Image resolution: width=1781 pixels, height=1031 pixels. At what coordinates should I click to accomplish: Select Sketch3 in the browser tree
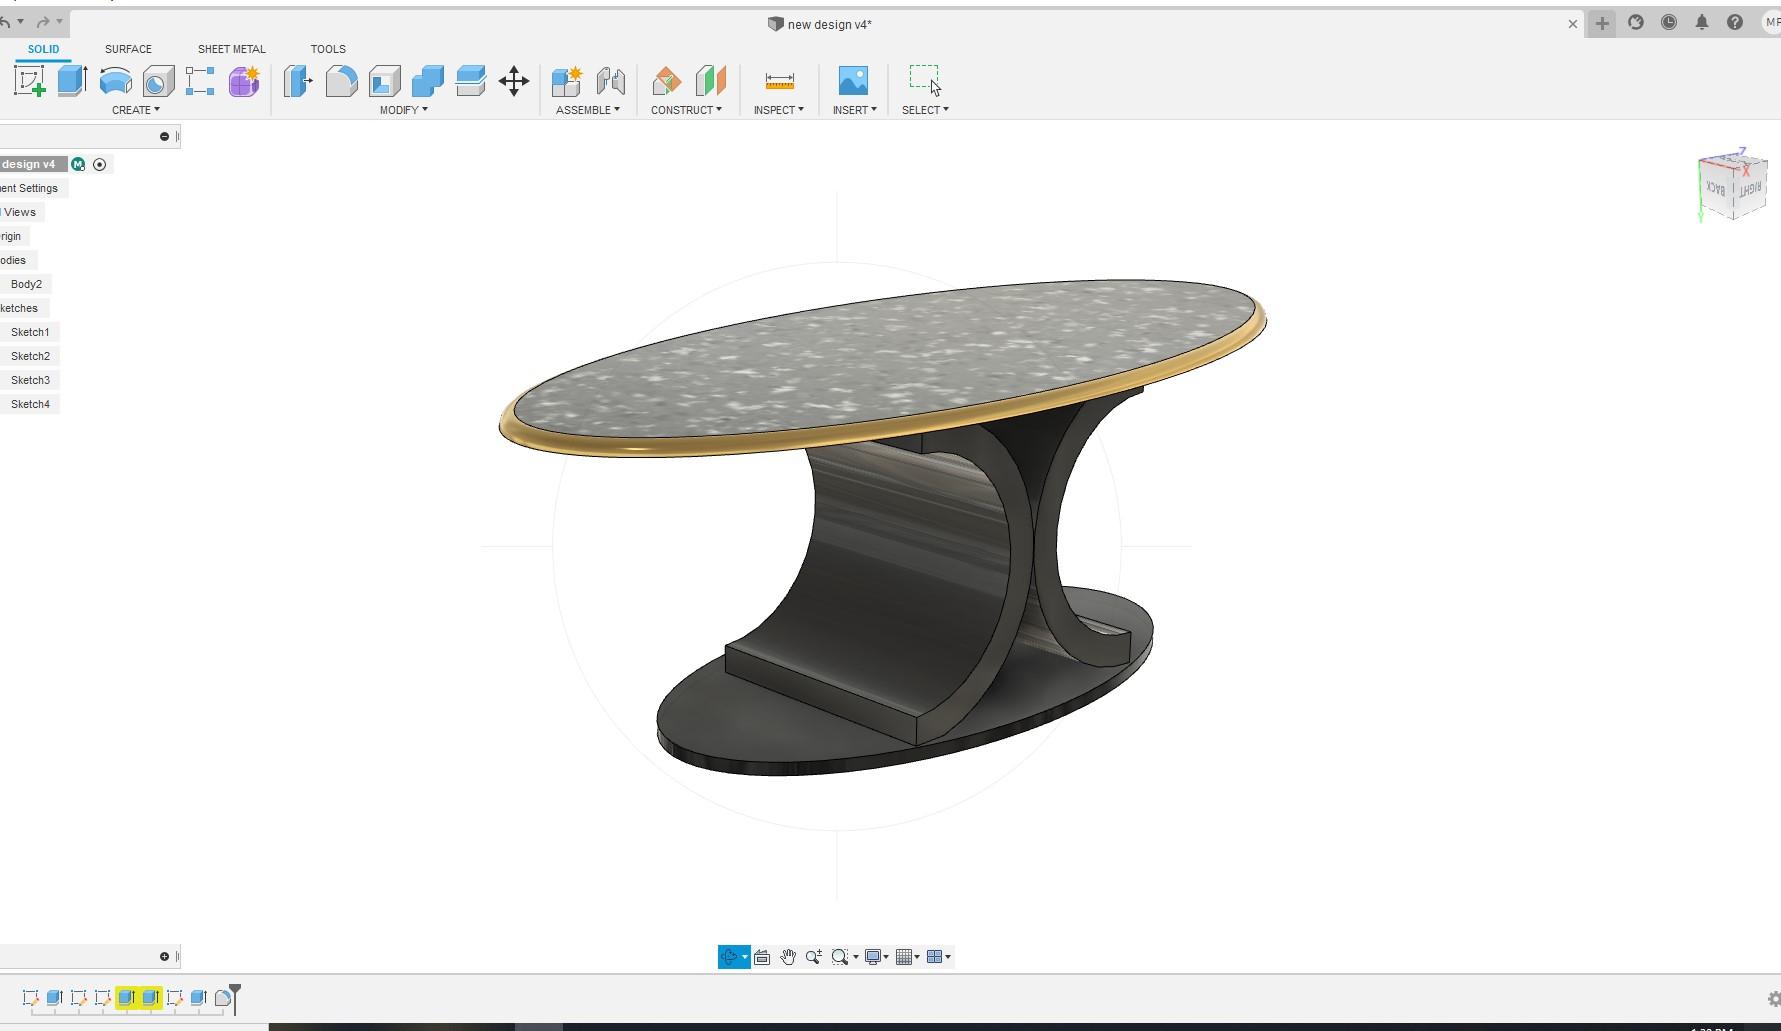(30, 380)
